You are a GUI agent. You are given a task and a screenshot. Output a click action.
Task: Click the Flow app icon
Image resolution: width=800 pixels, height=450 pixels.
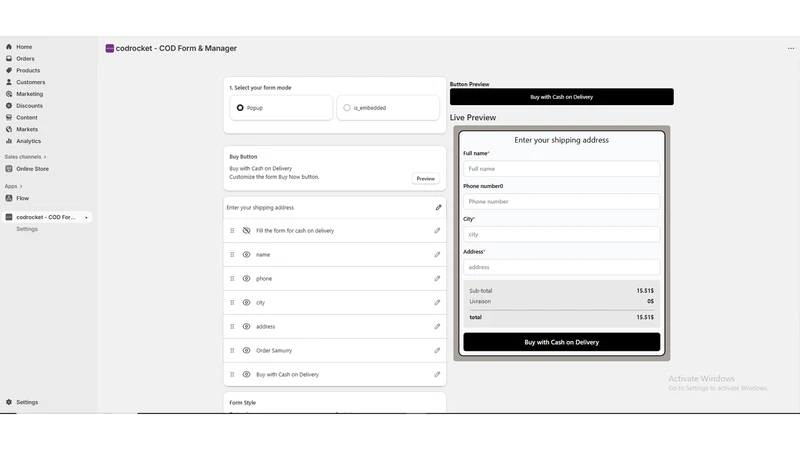point(9,198)
